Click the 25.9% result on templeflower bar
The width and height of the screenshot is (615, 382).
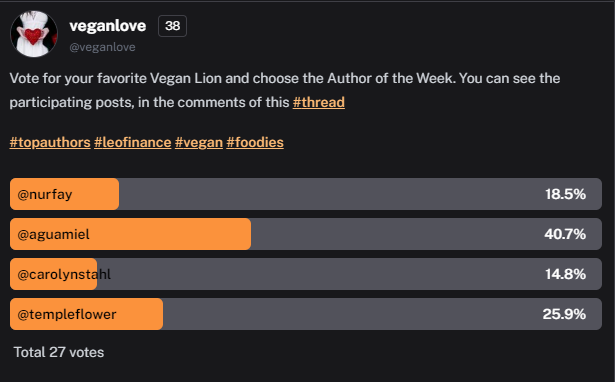tap(564, 314)
